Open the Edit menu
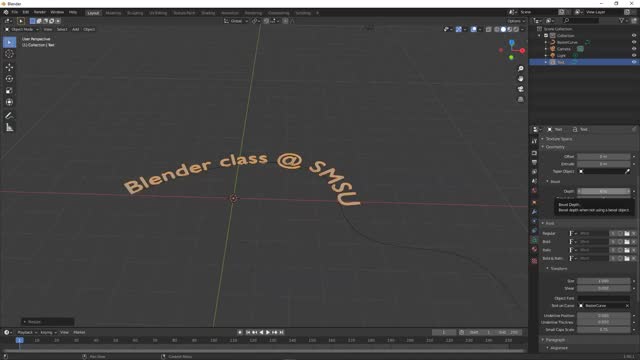 [x=25, y=12]
